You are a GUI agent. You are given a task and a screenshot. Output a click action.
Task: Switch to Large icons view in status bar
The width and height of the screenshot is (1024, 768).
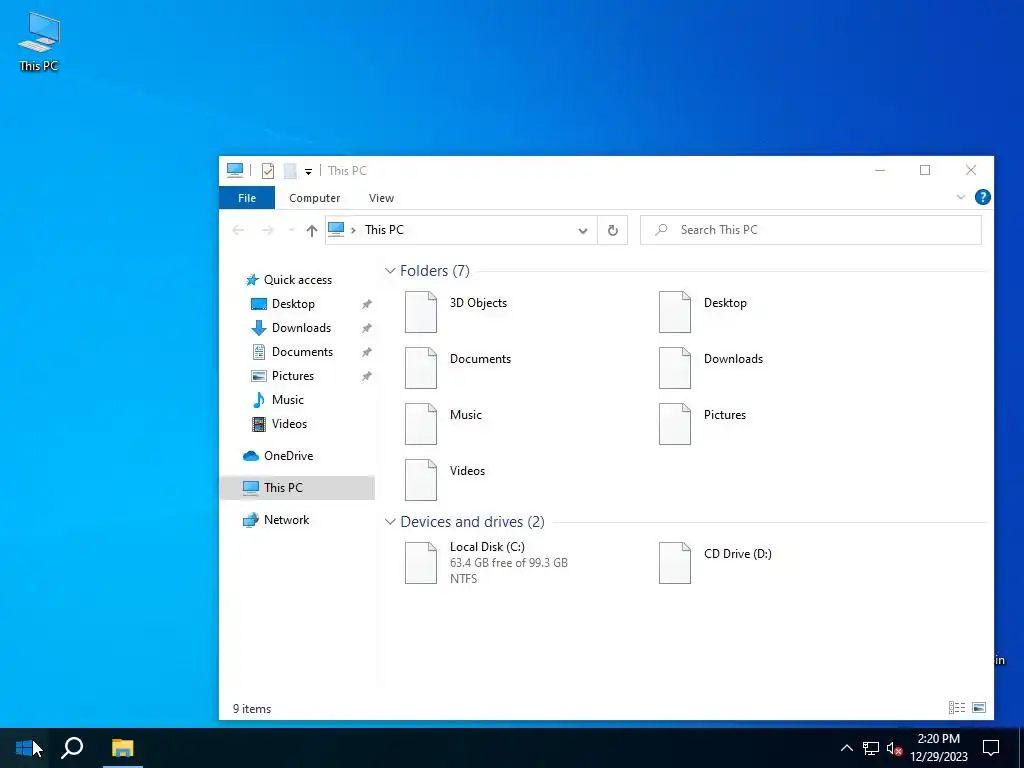(978, 707)
